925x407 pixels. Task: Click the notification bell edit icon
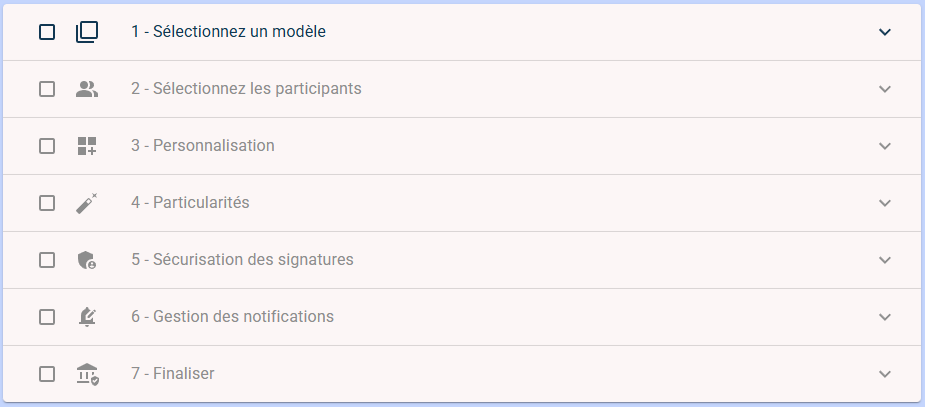click(87, 317)
